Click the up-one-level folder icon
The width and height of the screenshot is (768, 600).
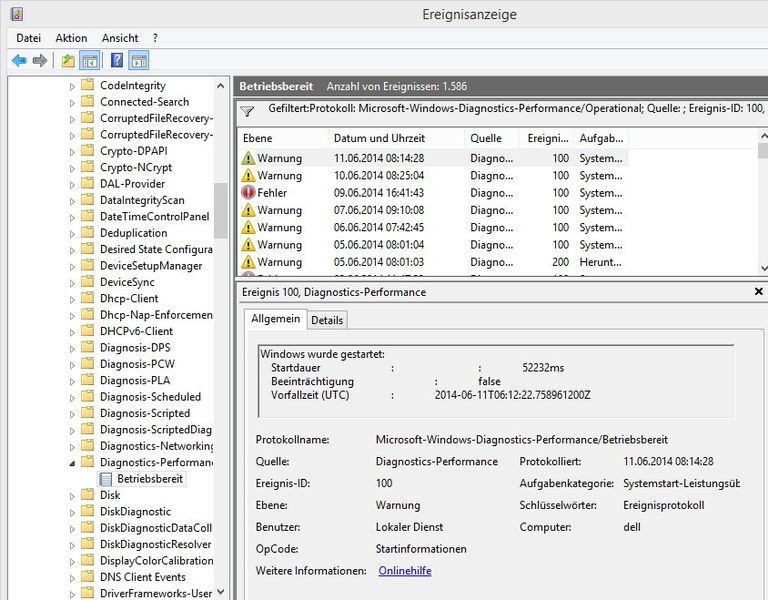coord(68,61)
